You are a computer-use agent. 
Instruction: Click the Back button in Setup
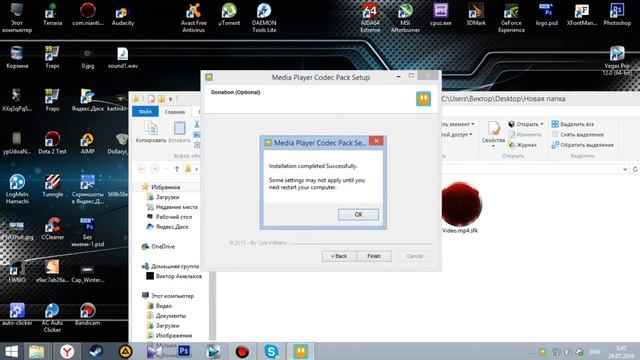point(339,256)
